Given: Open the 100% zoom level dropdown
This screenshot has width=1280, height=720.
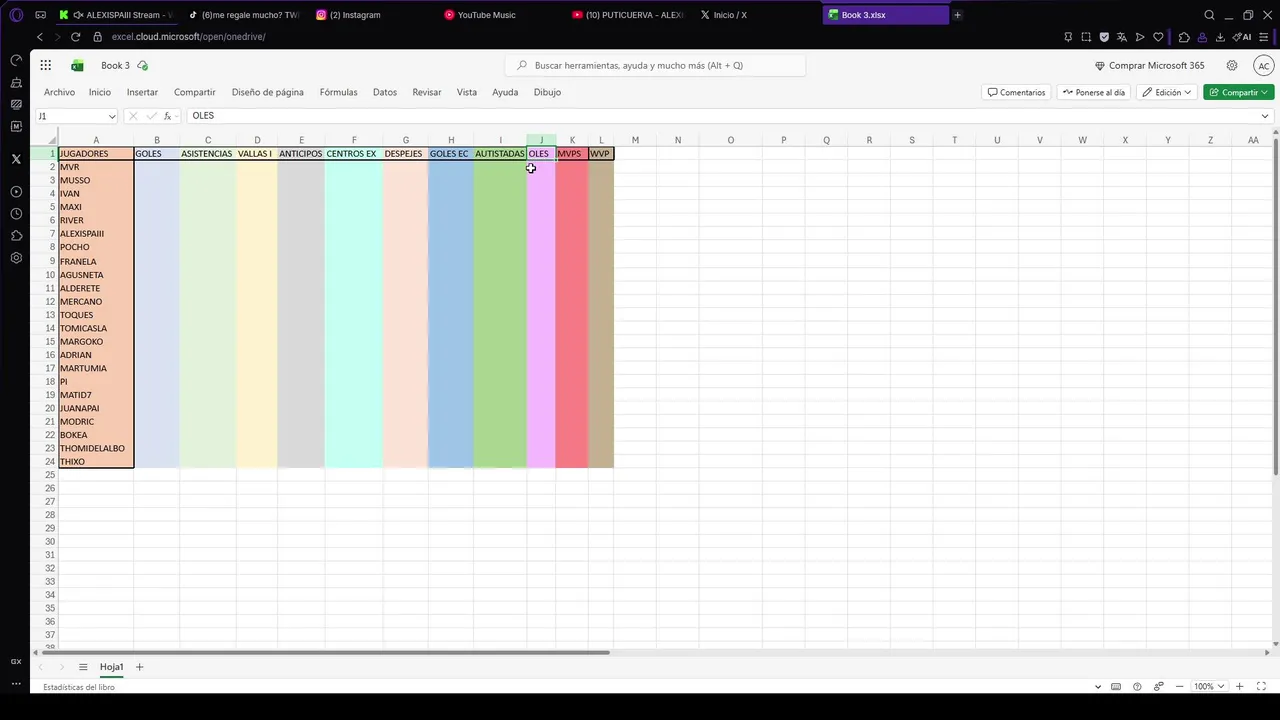Looking at the screenshot, I should point(1210,687).
